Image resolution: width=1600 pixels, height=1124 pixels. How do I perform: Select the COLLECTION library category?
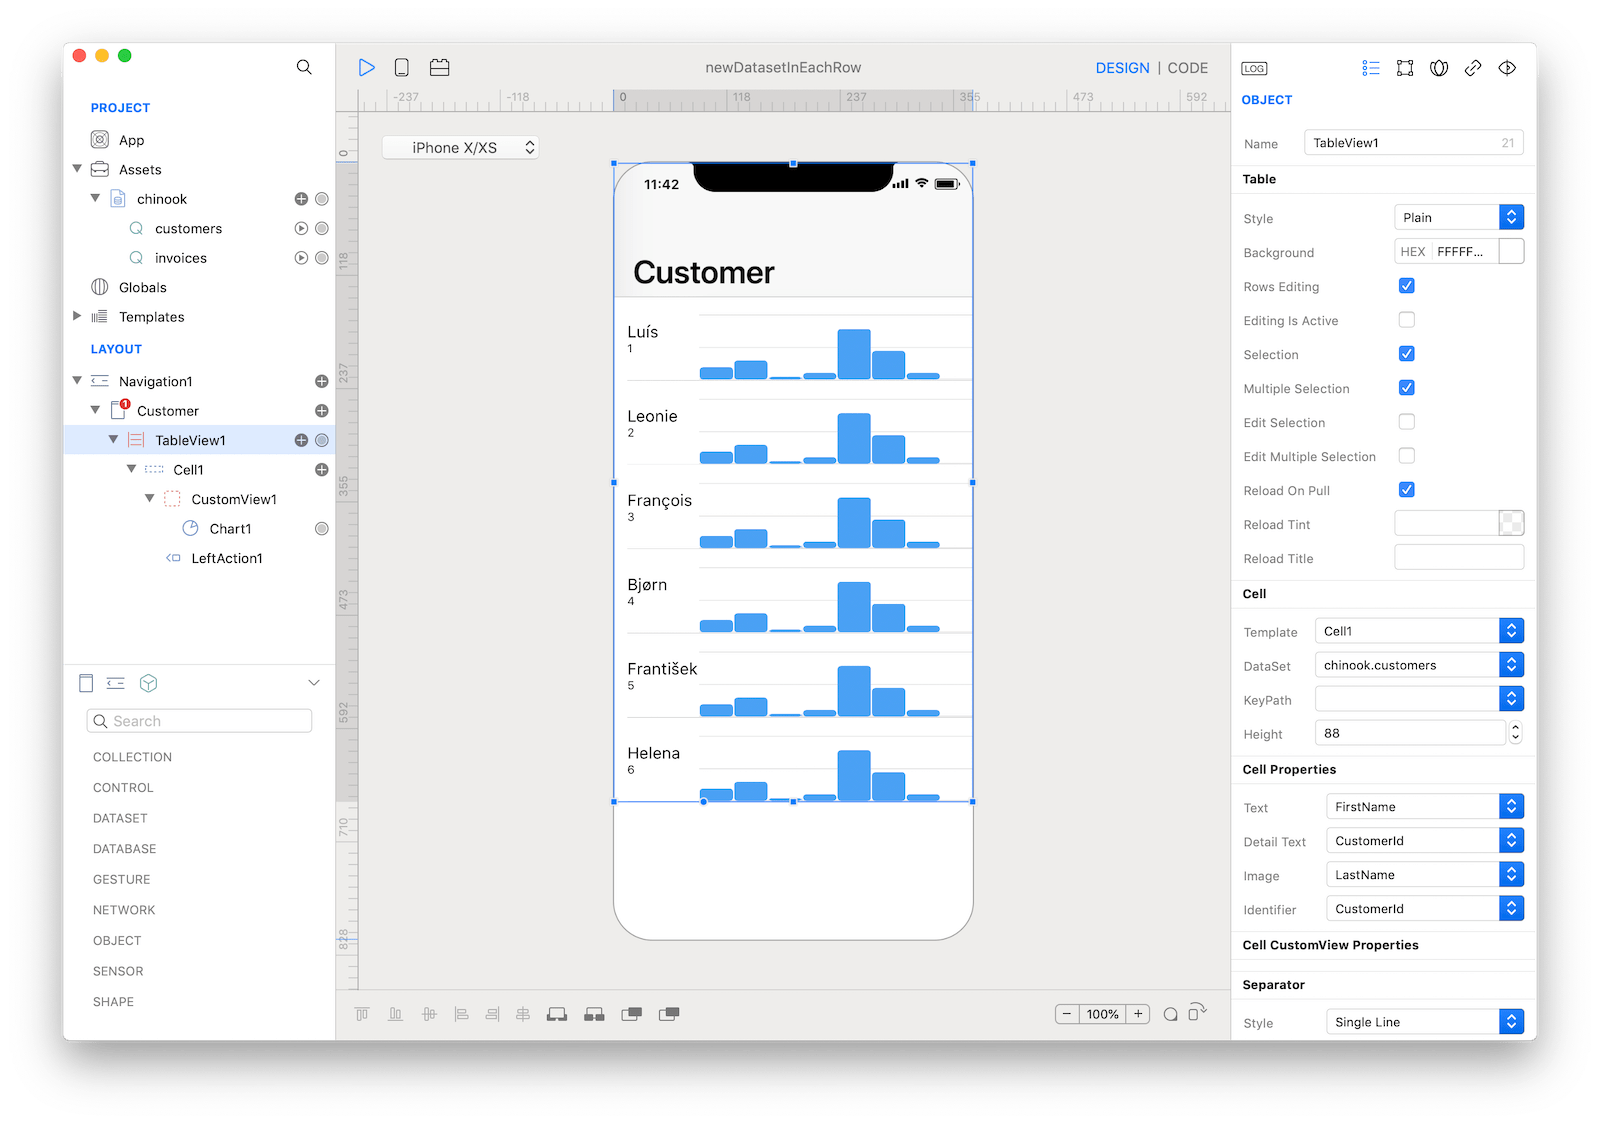tap(133, 757)
